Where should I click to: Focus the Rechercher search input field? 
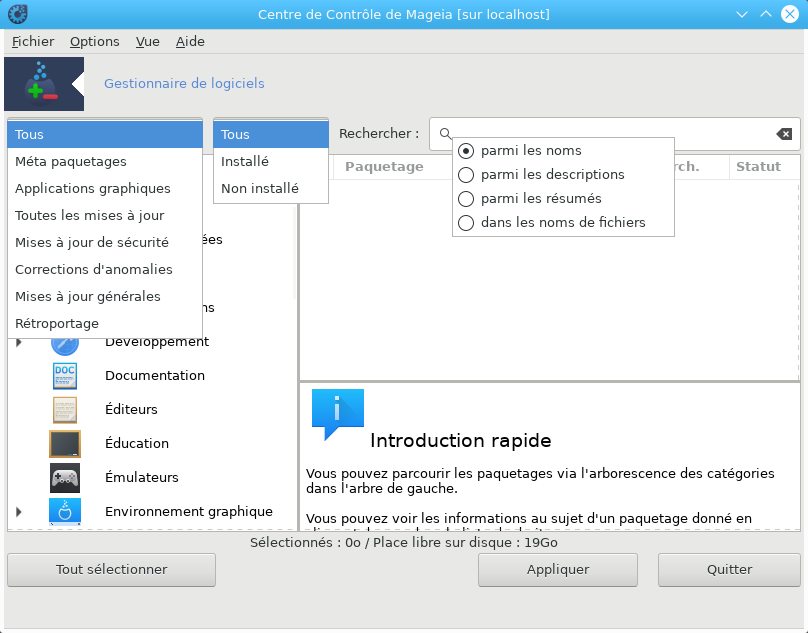(614, 134)
